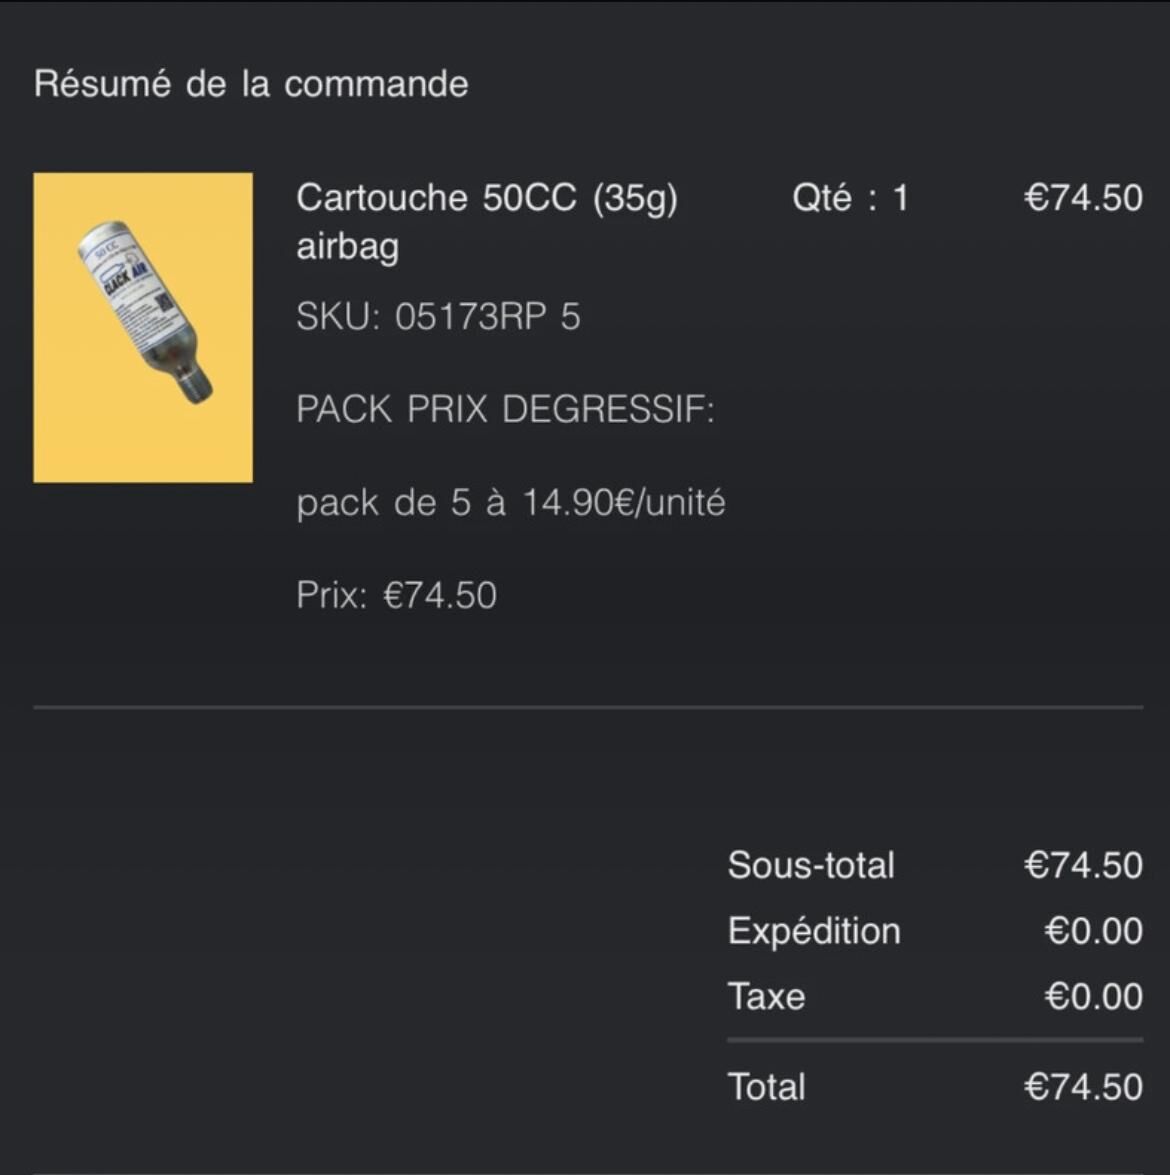
Task: Select the PACK PRIX DEGRESSIF label
Action: [505, 409]
